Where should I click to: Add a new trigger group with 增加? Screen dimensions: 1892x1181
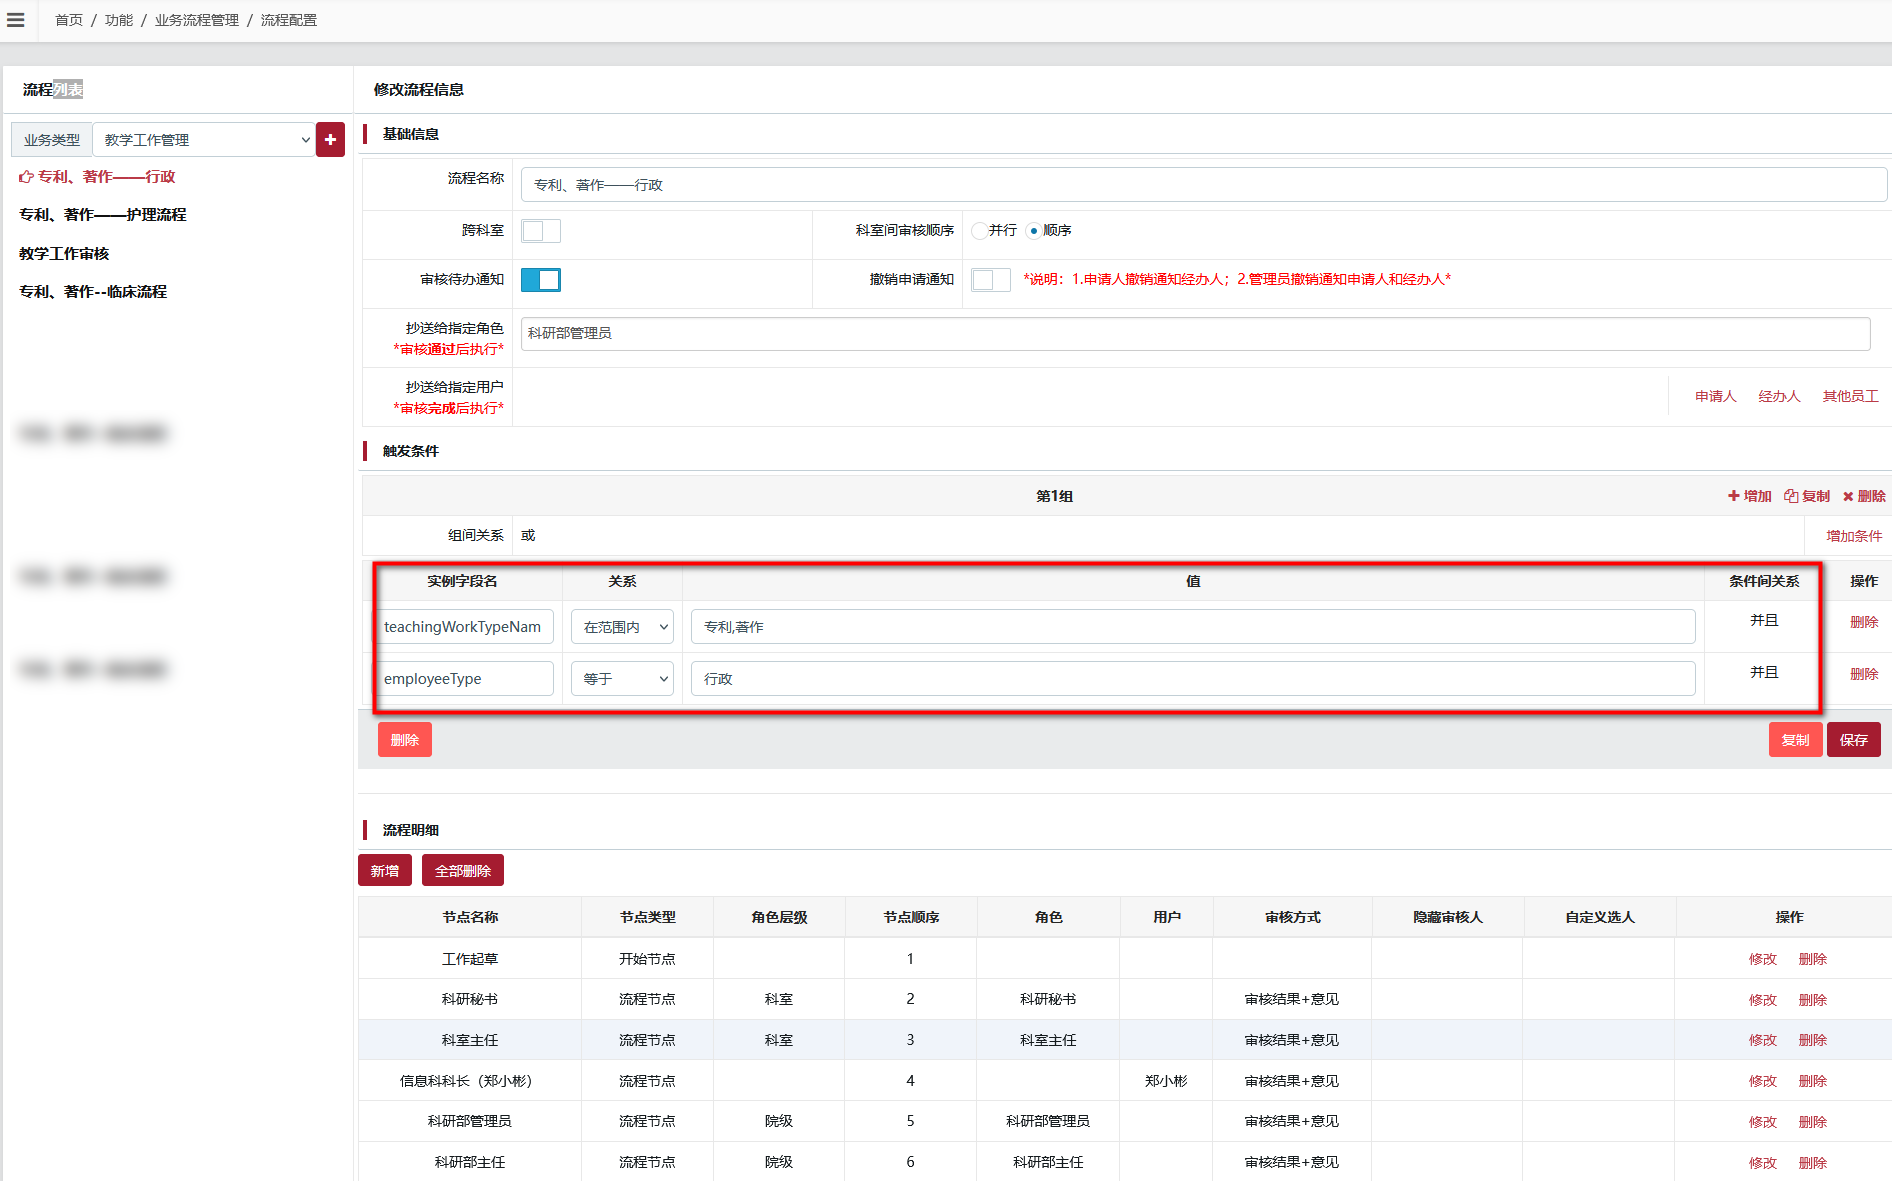[1750, 496]
